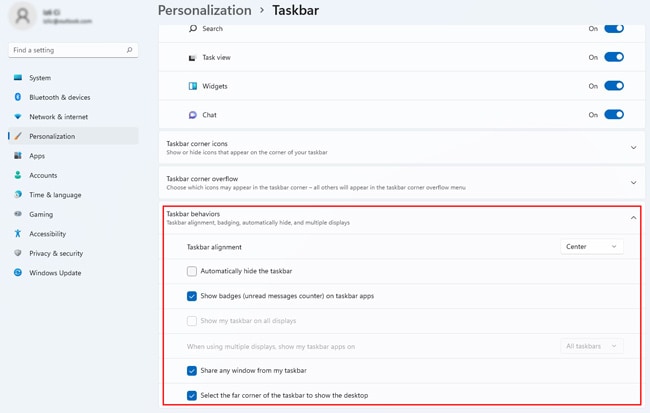This screenshot has height=413, width=650.
Task: Go to Windows Update settings
Action: 73,272
